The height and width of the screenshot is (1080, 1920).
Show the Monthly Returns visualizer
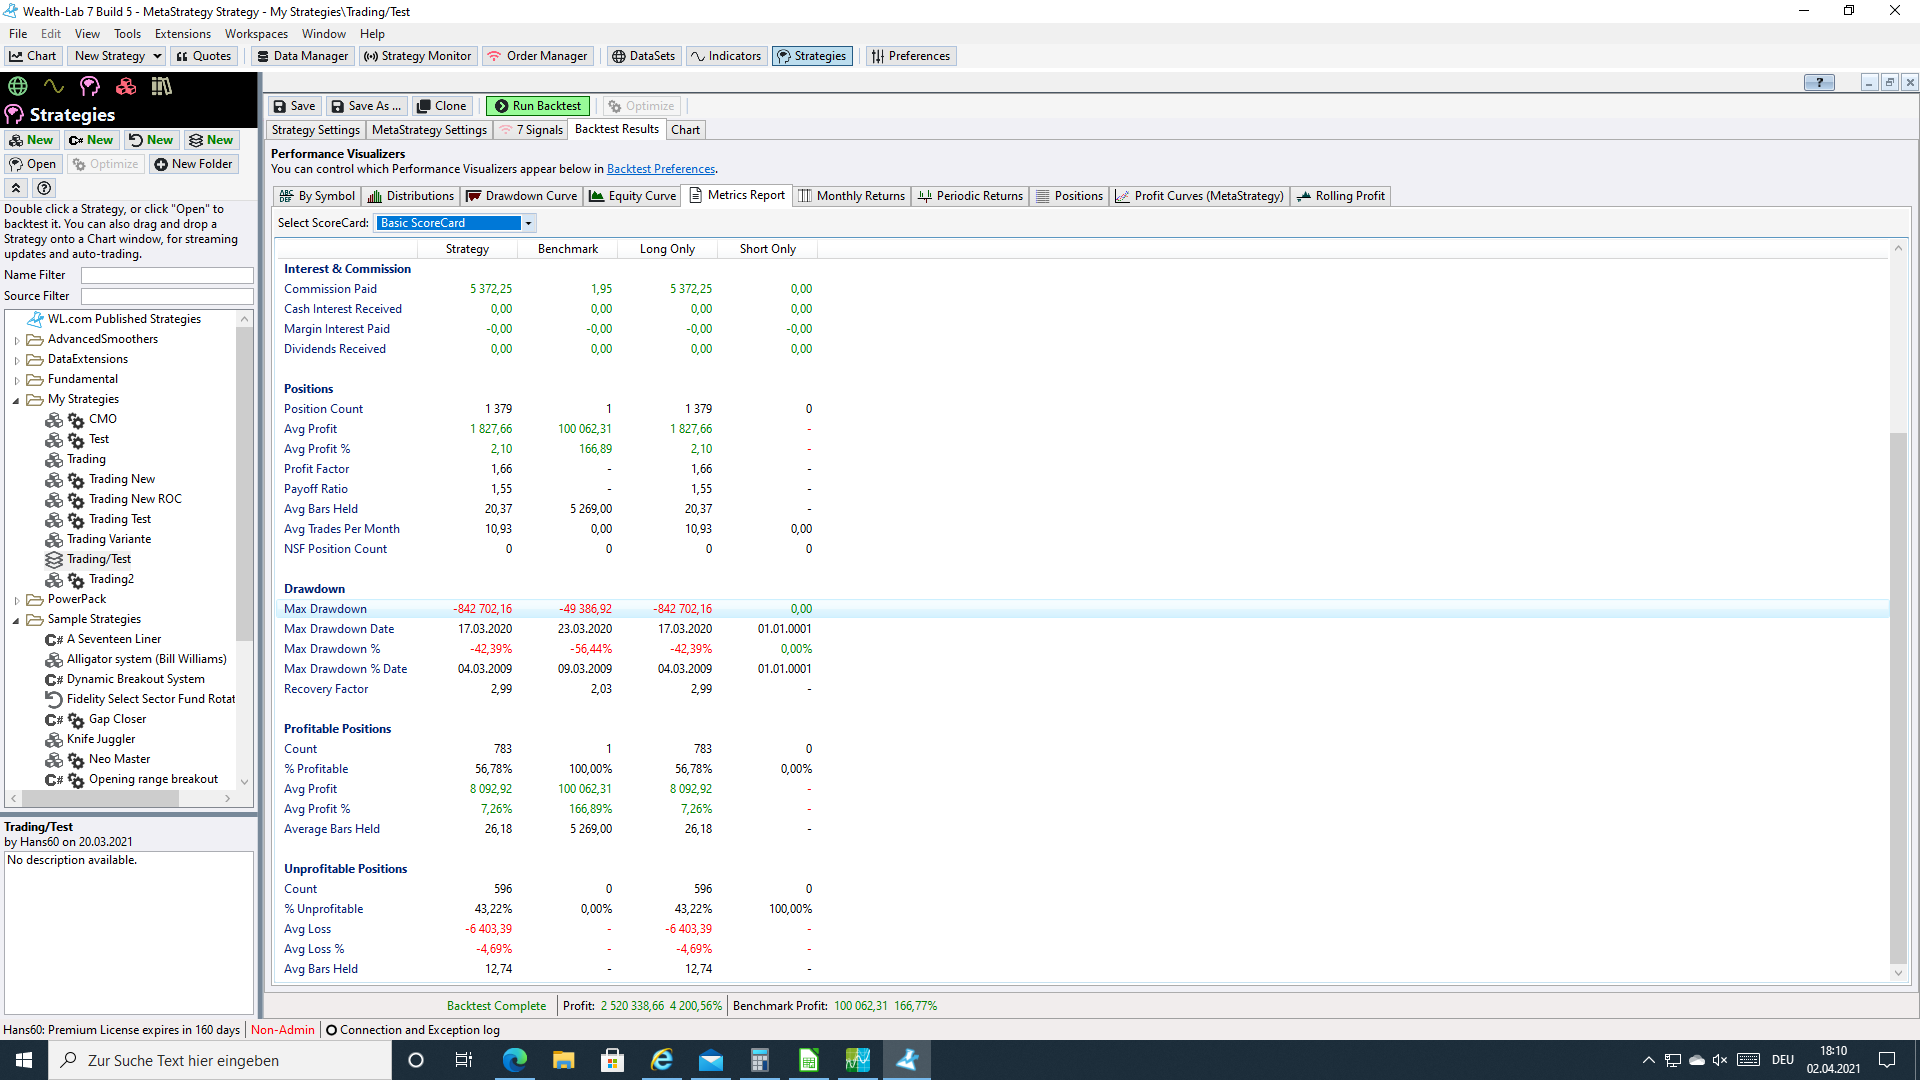tap(852, 196)
